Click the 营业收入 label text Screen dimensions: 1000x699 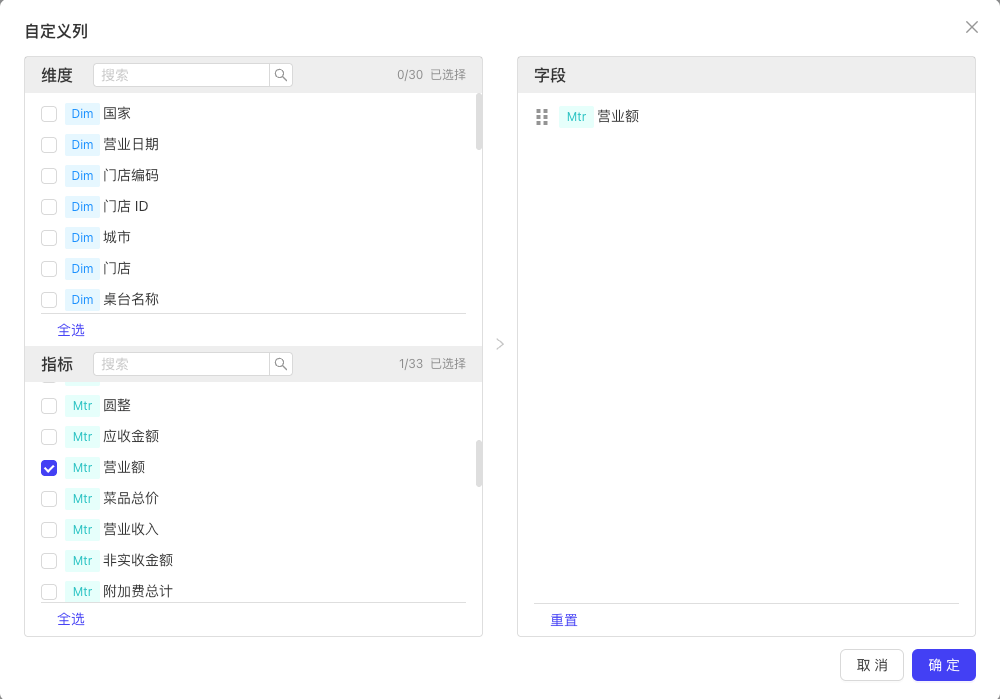tap(131, 529)
